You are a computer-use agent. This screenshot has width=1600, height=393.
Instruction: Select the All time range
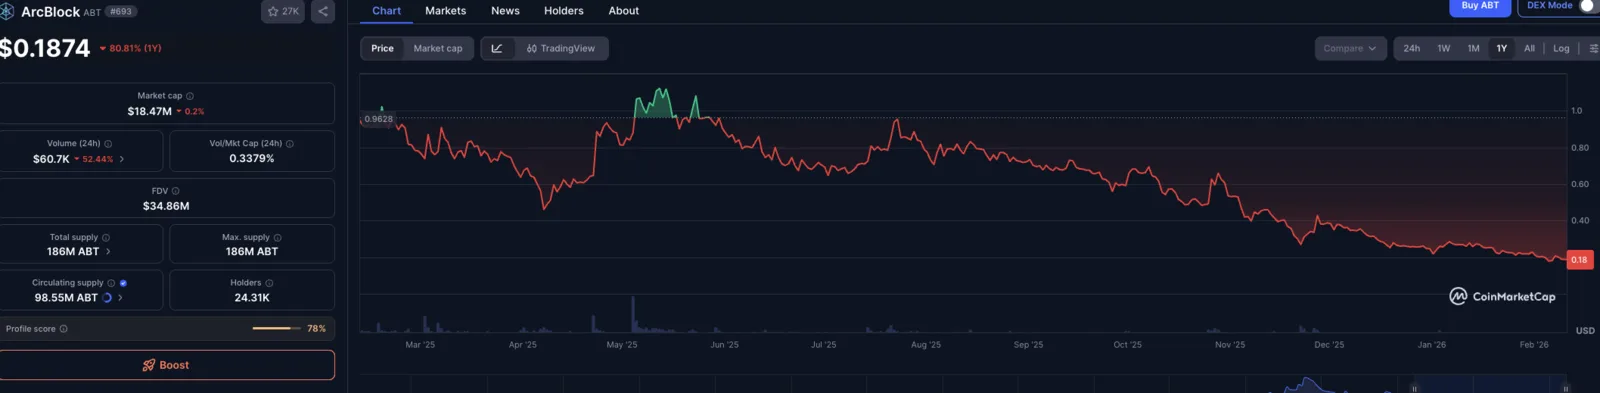tap(1529, 48)
